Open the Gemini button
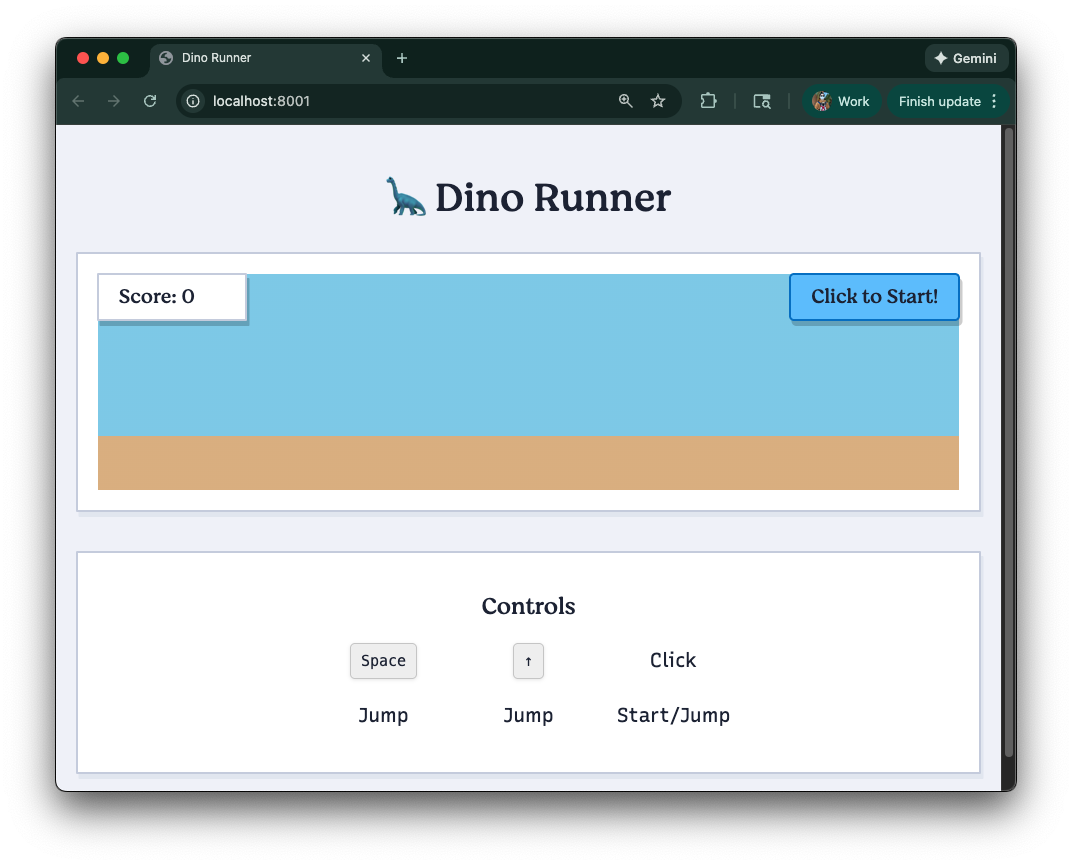 tap(966, 58)
